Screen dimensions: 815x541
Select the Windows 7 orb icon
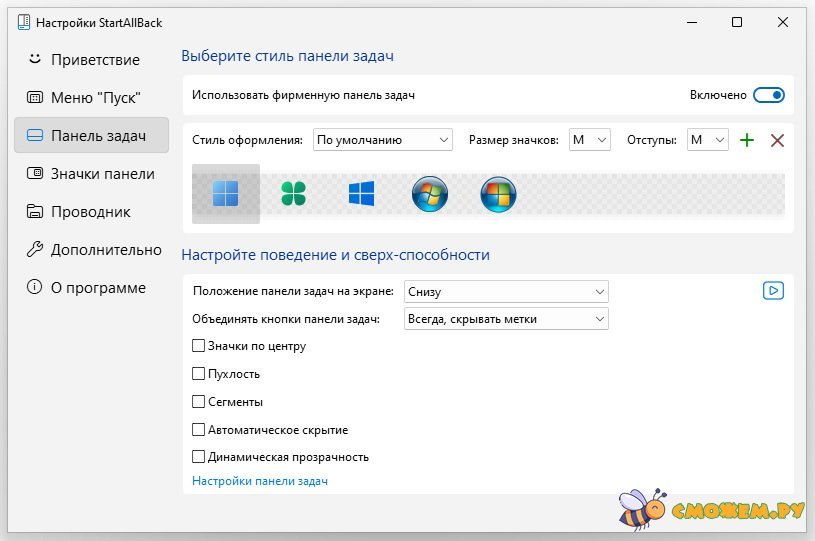429,194
